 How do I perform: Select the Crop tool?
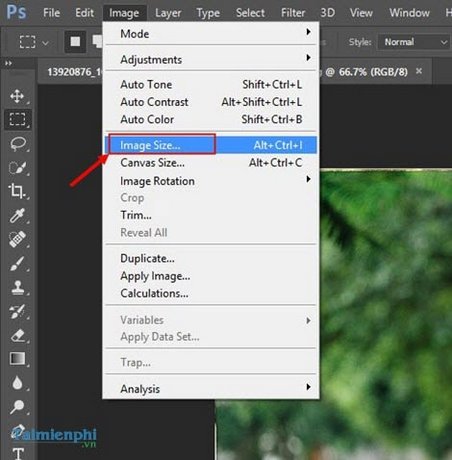click(17, 191)
